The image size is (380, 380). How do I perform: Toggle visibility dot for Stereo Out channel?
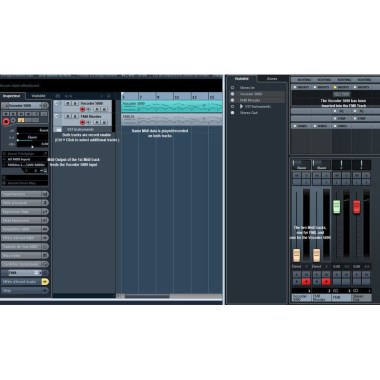click(233, 113)
